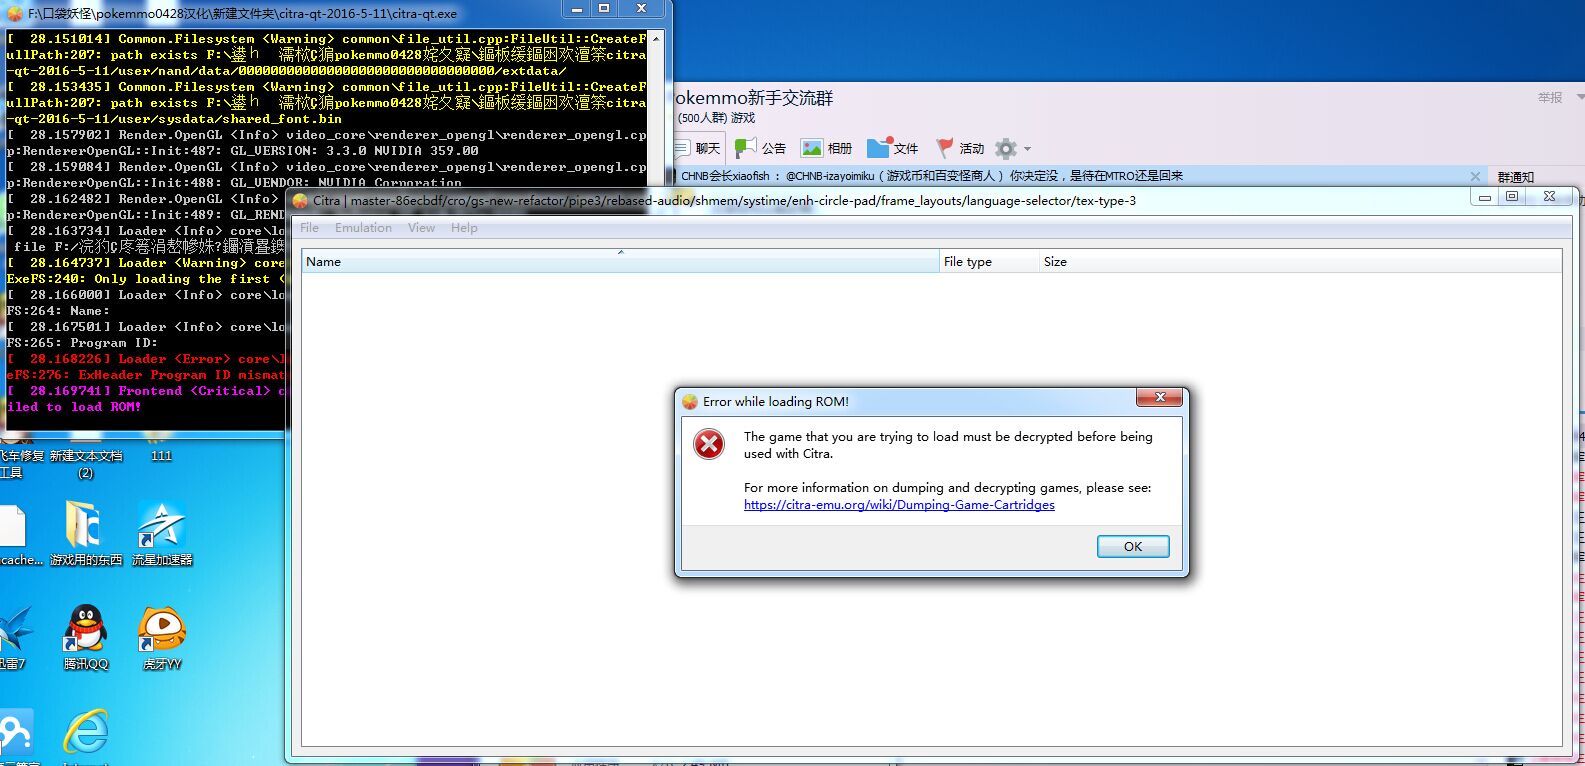
Task: Click OK in the ROM error dialog
Action: (1133, 546)
